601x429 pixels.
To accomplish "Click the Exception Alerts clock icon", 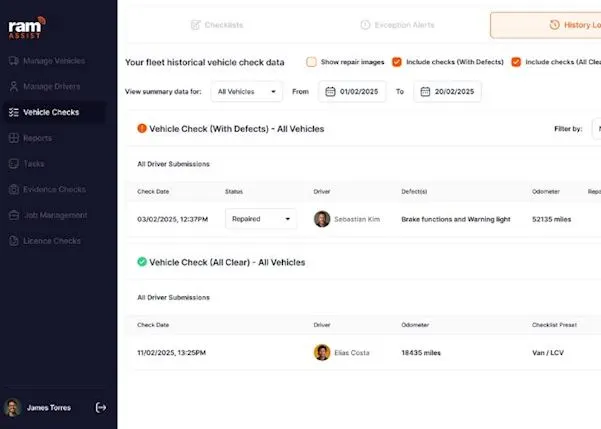I will click(365, 25).
